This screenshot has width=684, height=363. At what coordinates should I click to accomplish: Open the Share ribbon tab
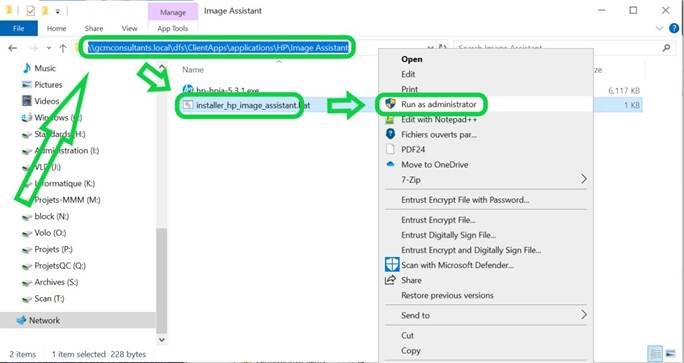click(x=94, y=28)
